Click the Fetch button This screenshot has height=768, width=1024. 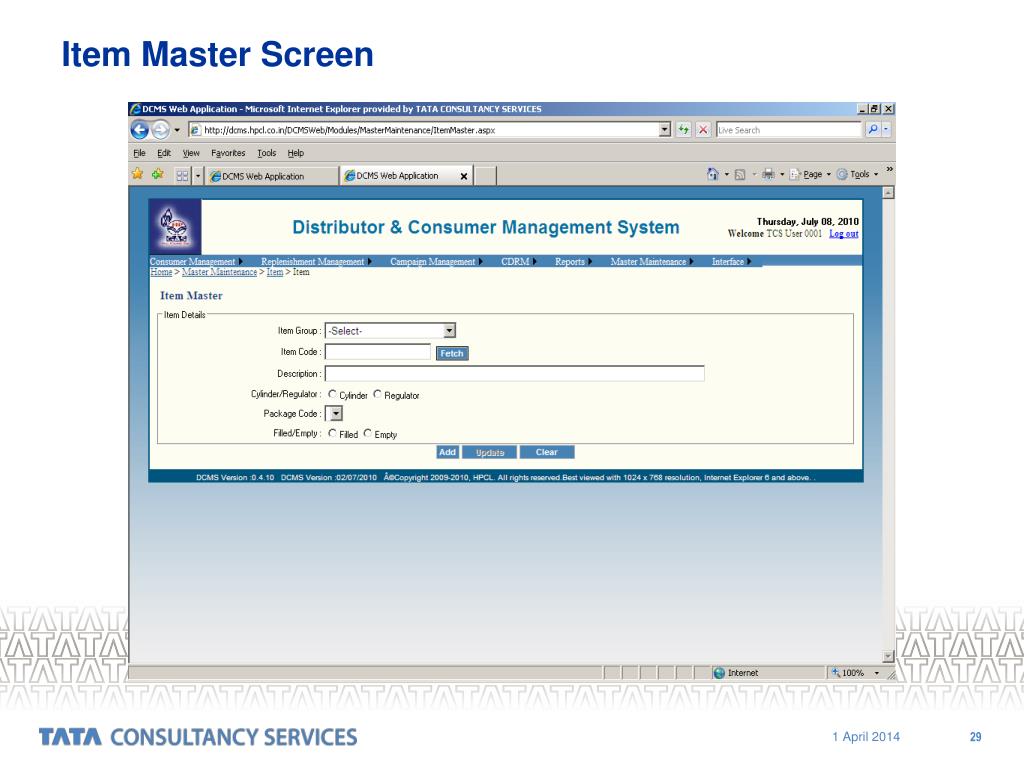452,353
